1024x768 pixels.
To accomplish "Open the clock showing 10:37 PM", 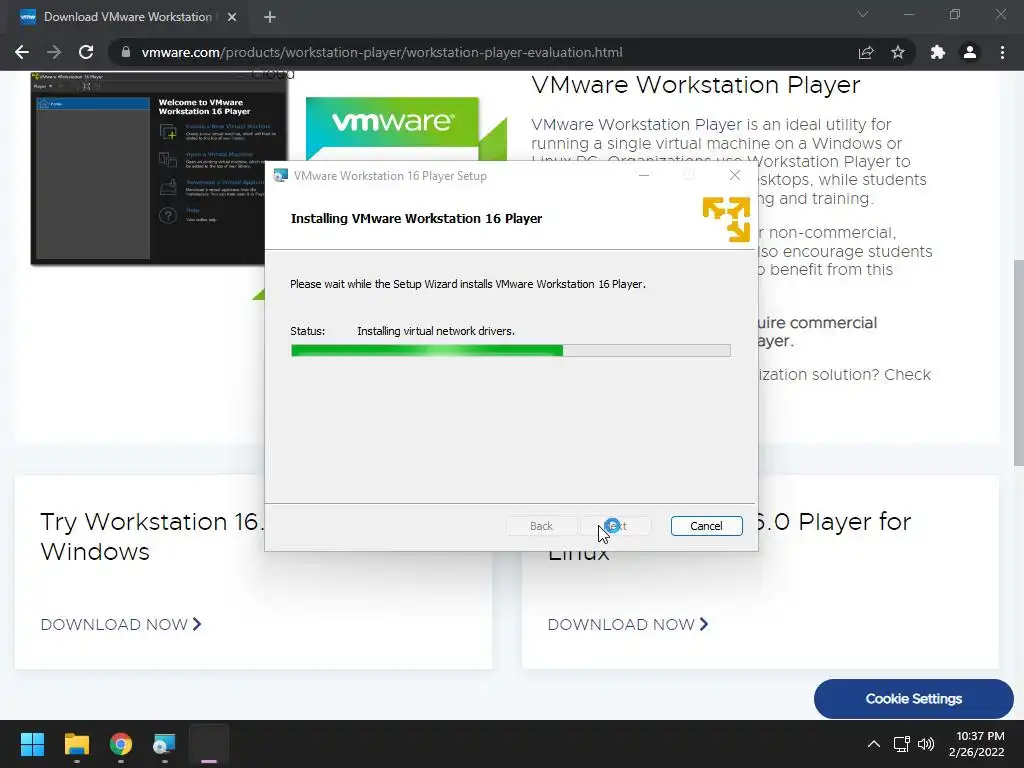I will click(977, 744).
